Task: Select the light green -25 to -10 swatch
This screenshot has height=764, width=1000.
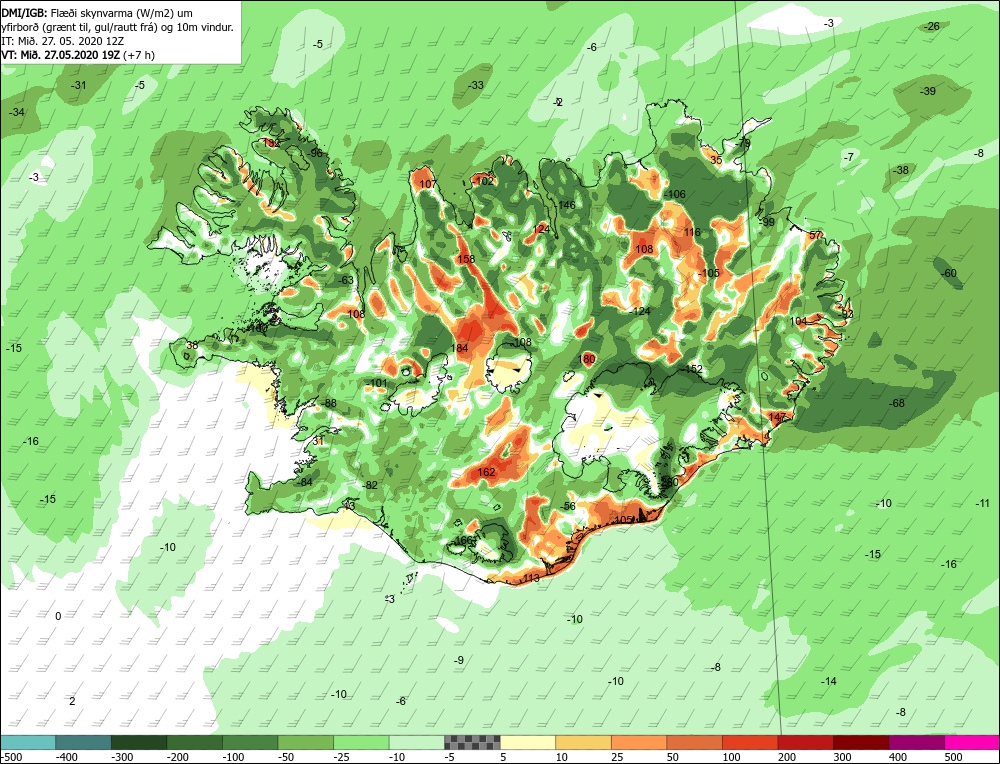Action: pyautogui.click(x=362, y=742)
